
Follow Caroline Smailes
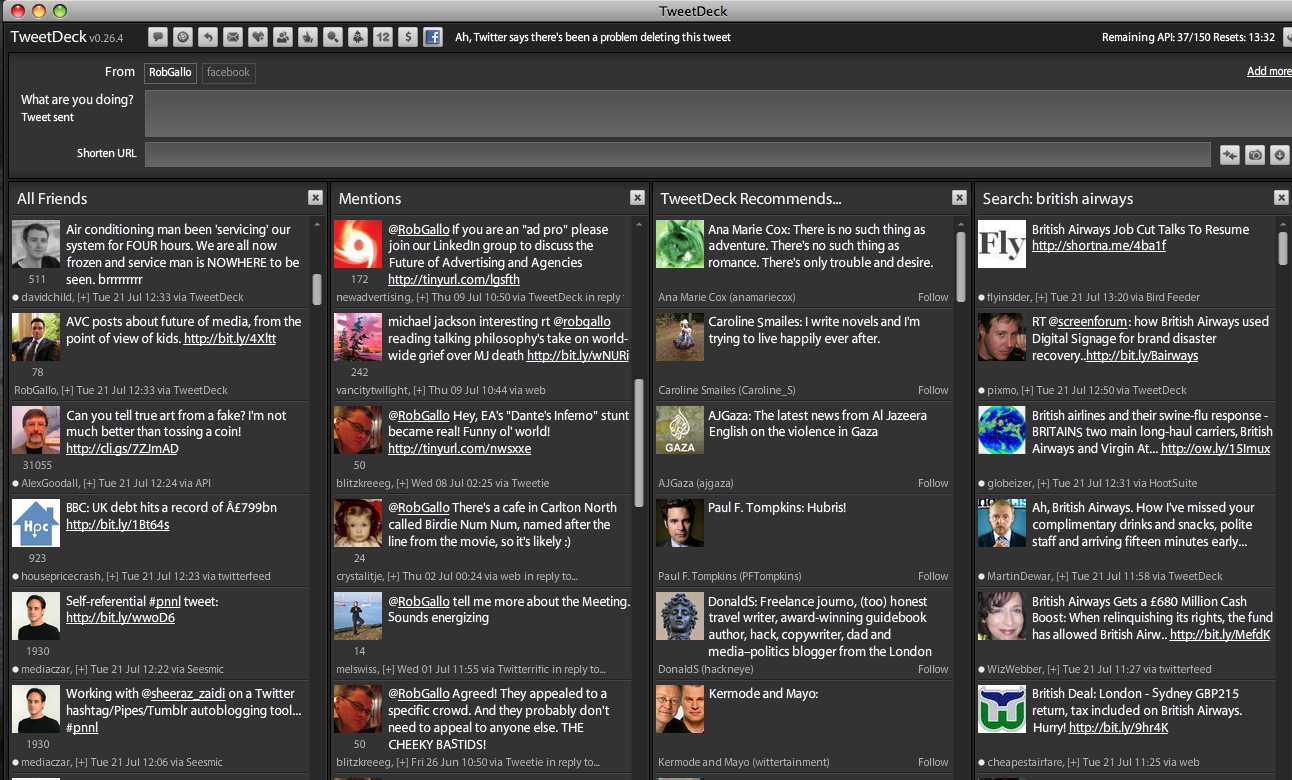[x=933, y=390]
